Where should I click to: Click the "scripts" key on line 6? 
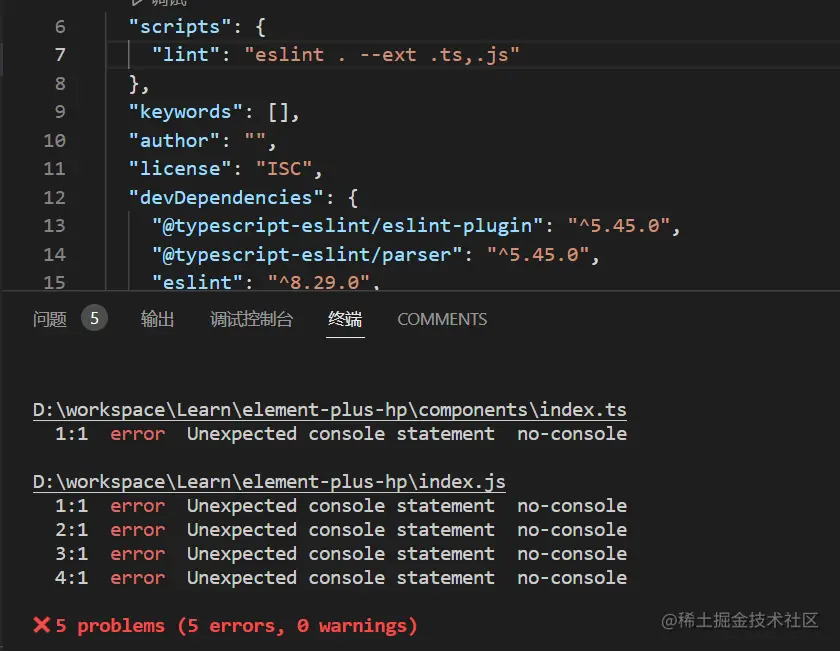(180, 27)
